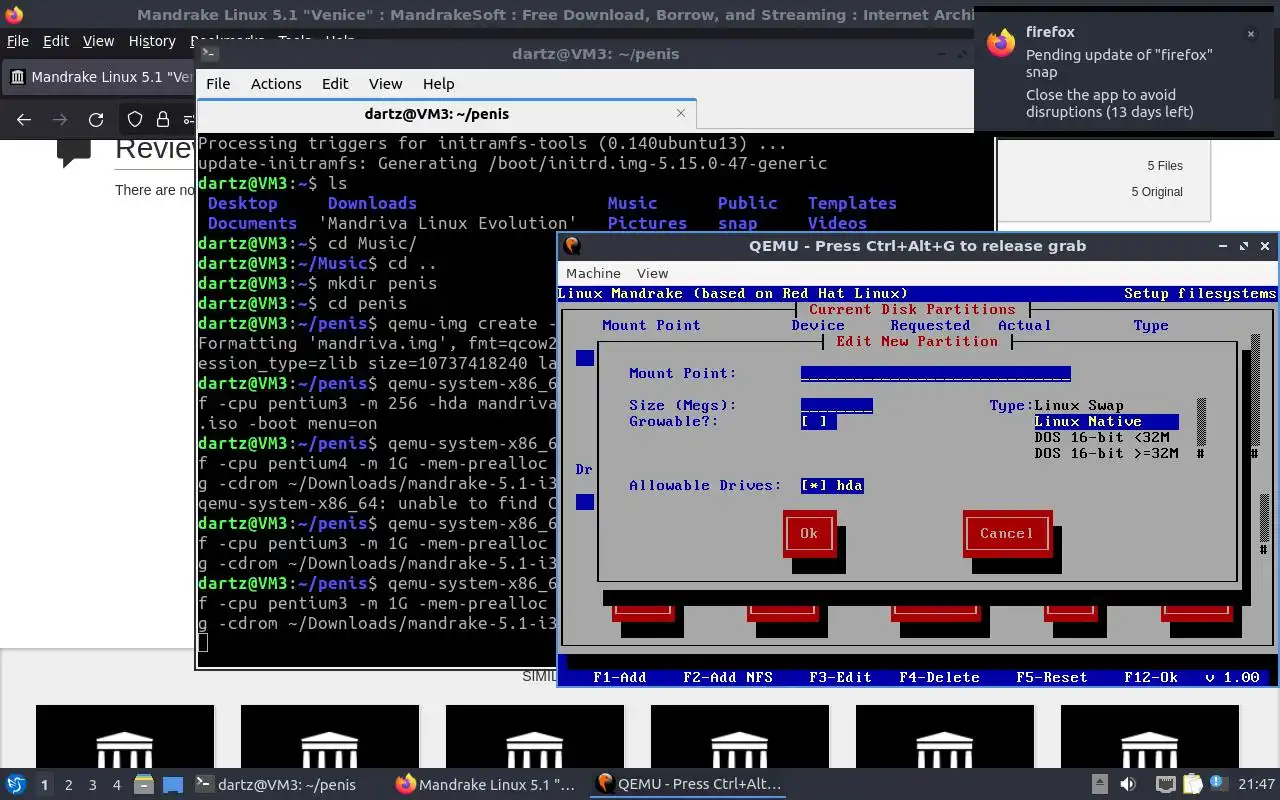Open Firefox View menu

(98, 41)
